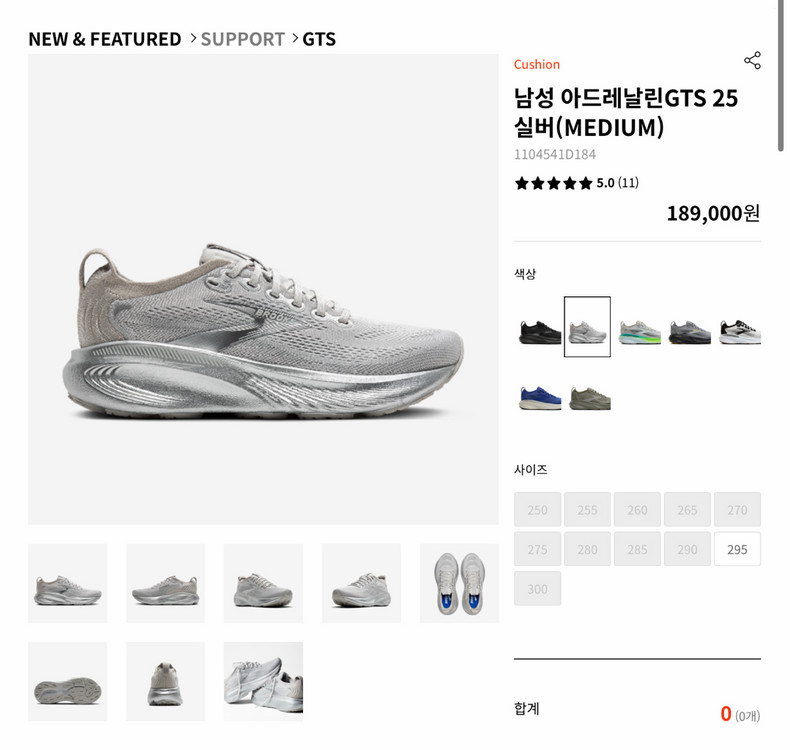Viewport: 790px width, 750px height.
Task: Click the share icon beside the product title
Action: [x=752, y=60]
